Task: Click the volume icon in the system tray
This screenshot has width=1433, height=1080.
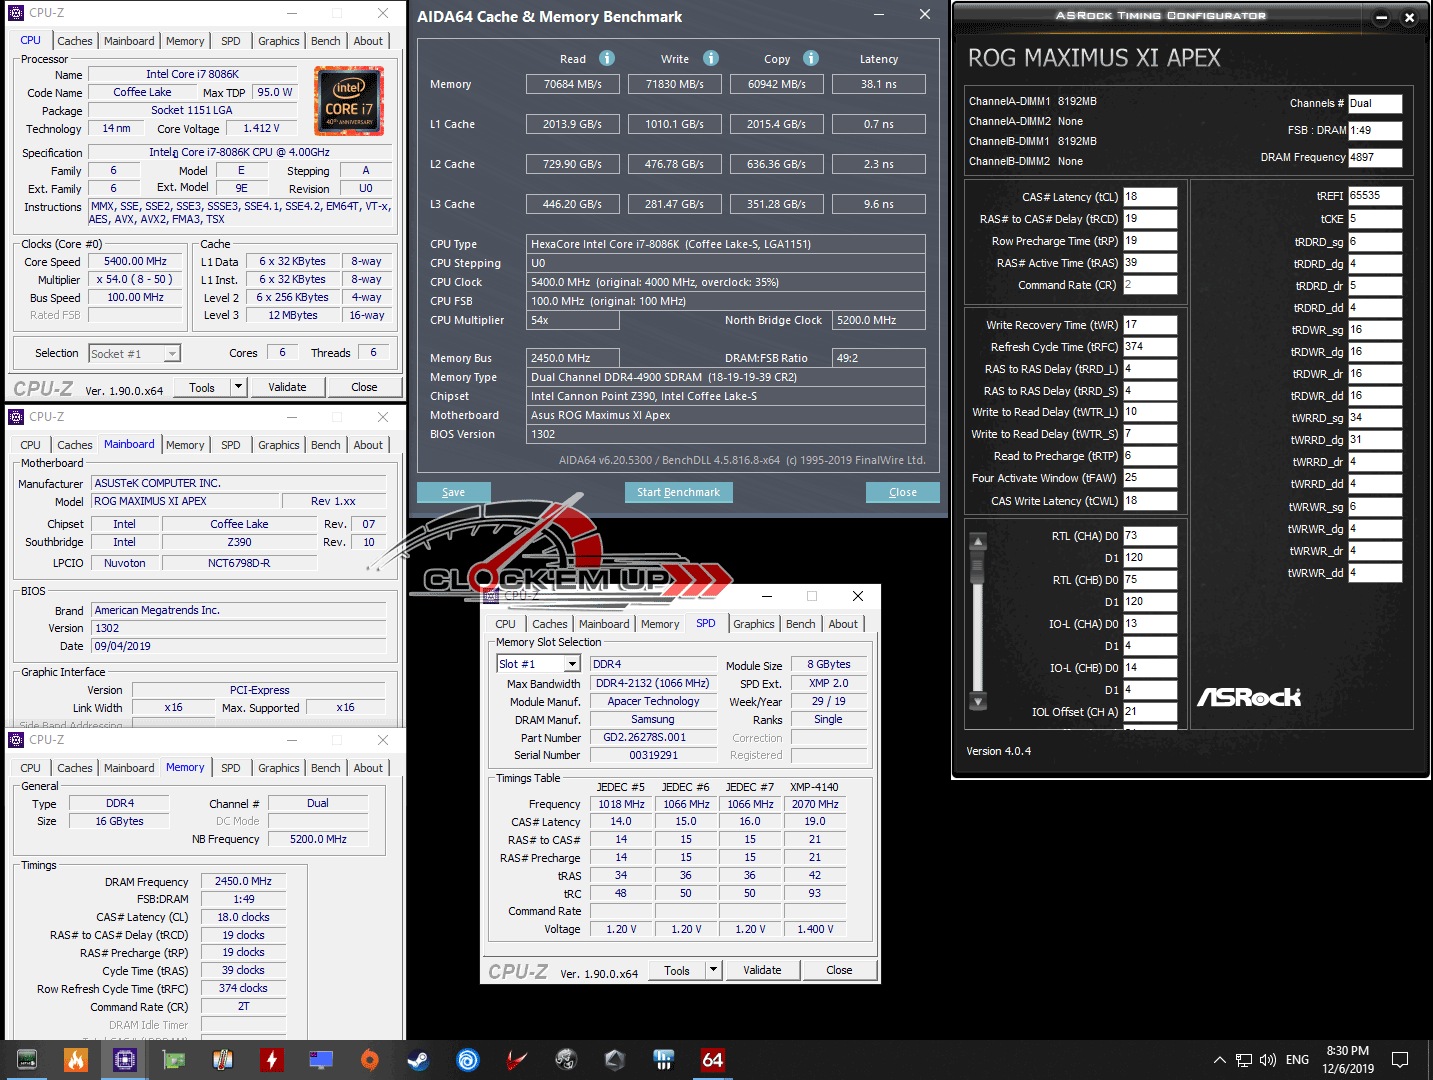Action: (x=1268, y=1060)
